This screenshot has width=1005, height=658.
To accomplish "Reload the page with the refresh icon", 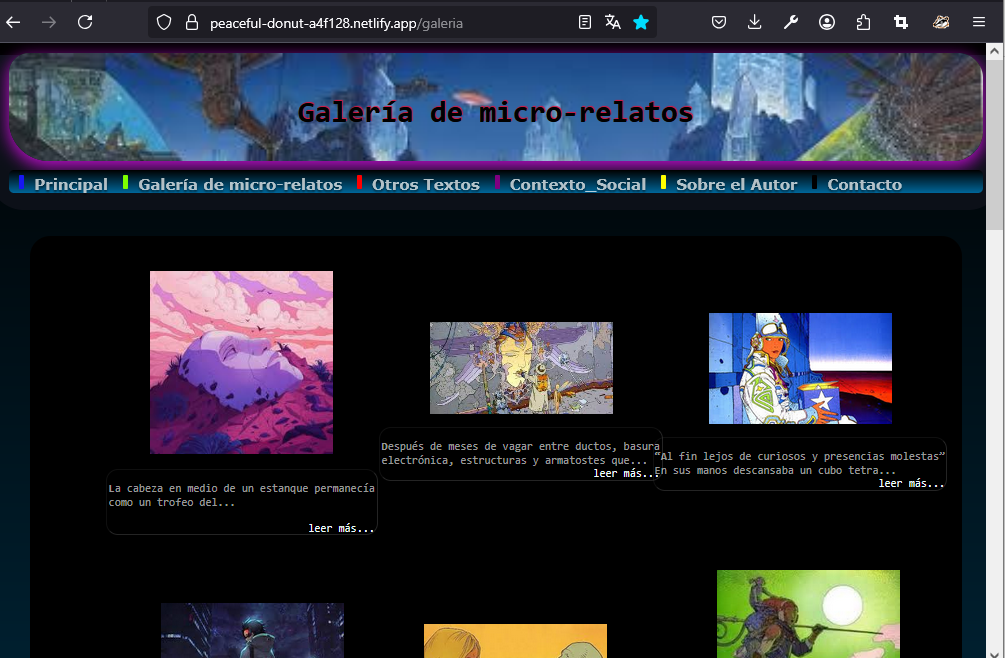I will point(85,22).
